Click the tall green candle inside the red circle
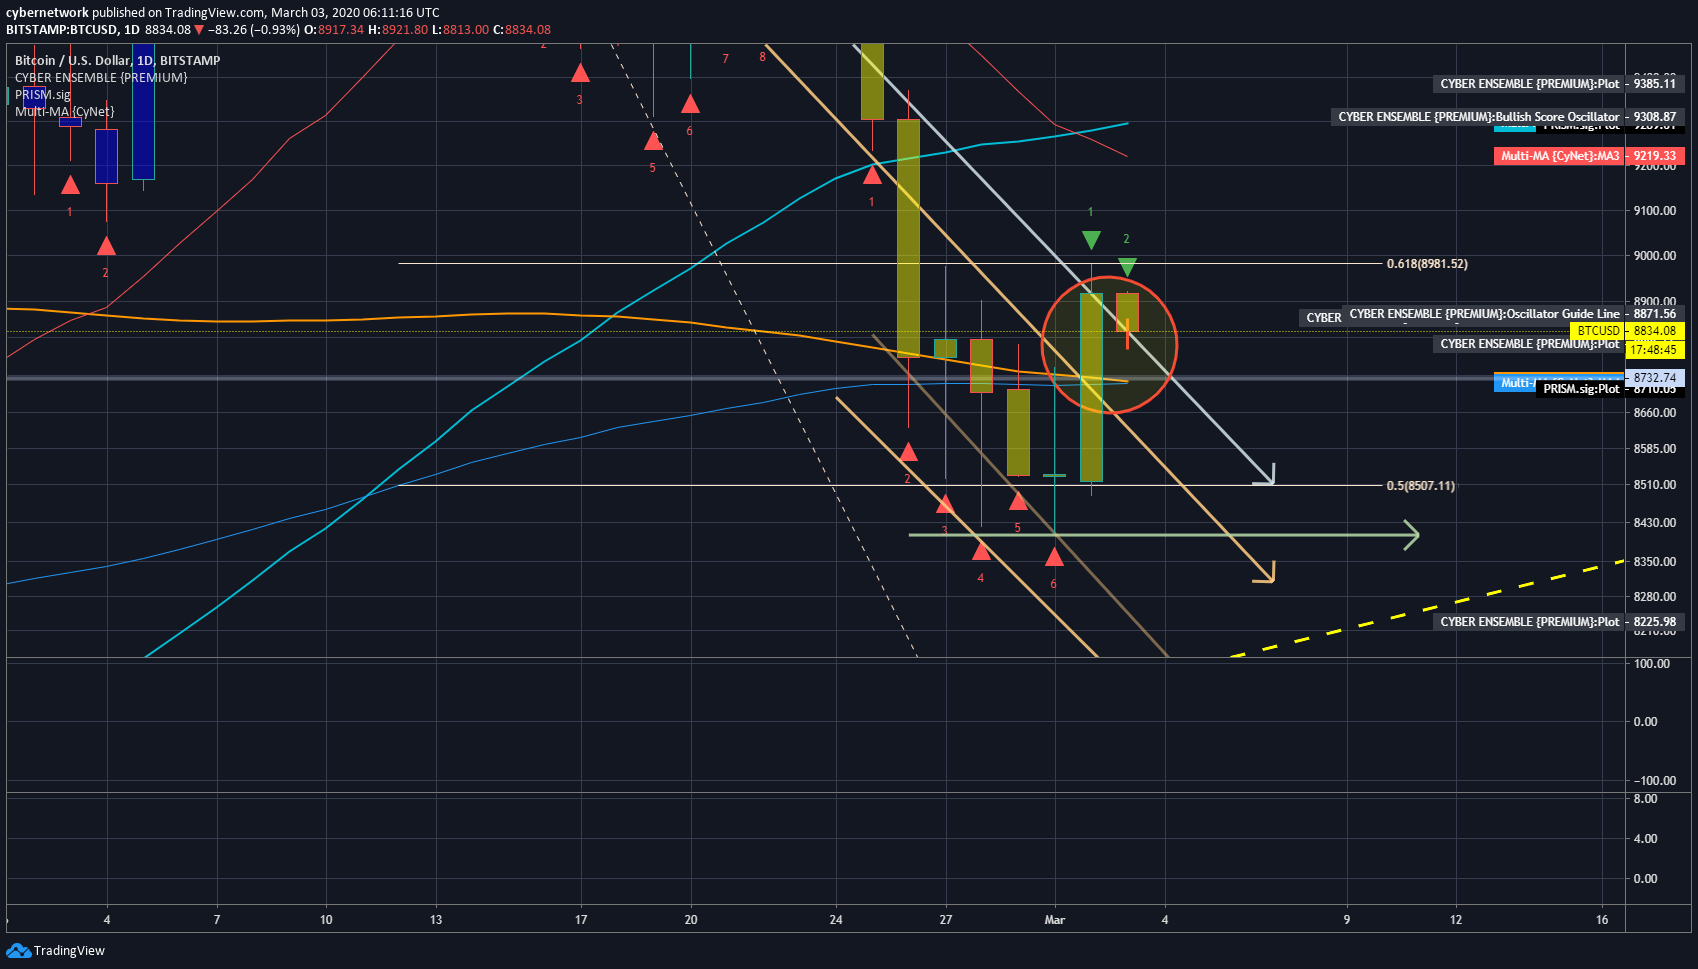 click(1091, 387)
